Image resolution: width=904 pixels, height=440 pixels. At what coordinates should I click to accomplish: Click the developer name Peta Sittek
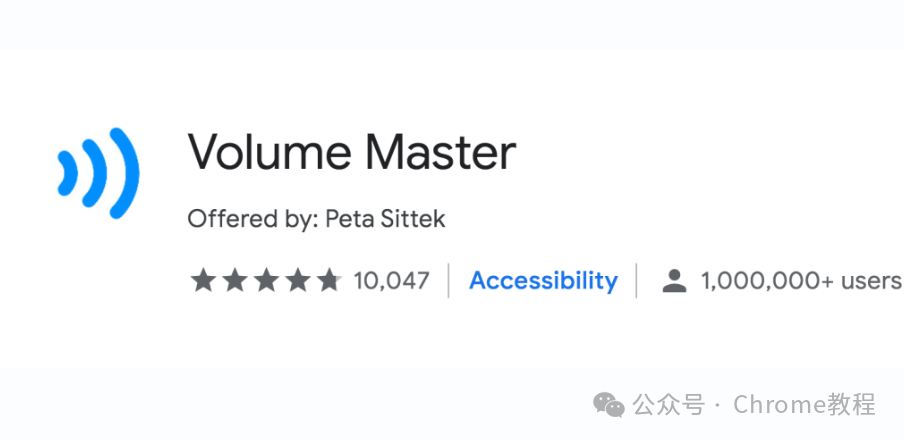[x=385, y=219]
